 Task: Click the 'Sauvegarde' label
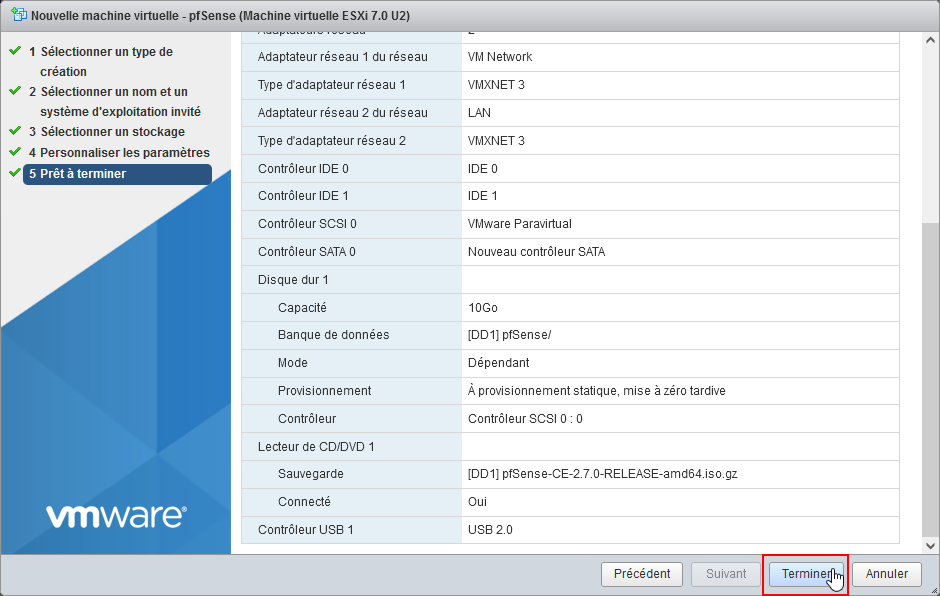pyautogui.click(x=311, y=474)
